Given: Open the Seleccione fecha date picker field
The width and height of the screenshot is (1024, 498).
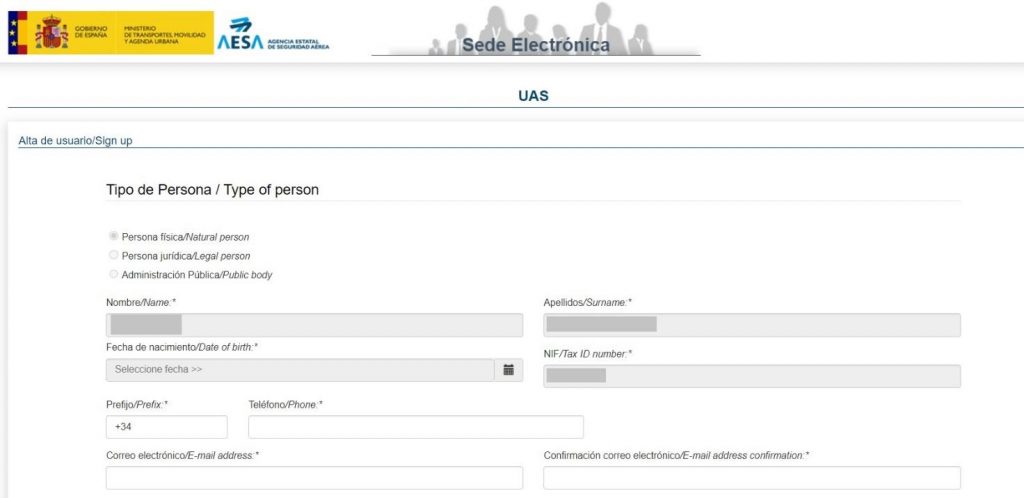Looking at the screenshot, I should 300,370.
